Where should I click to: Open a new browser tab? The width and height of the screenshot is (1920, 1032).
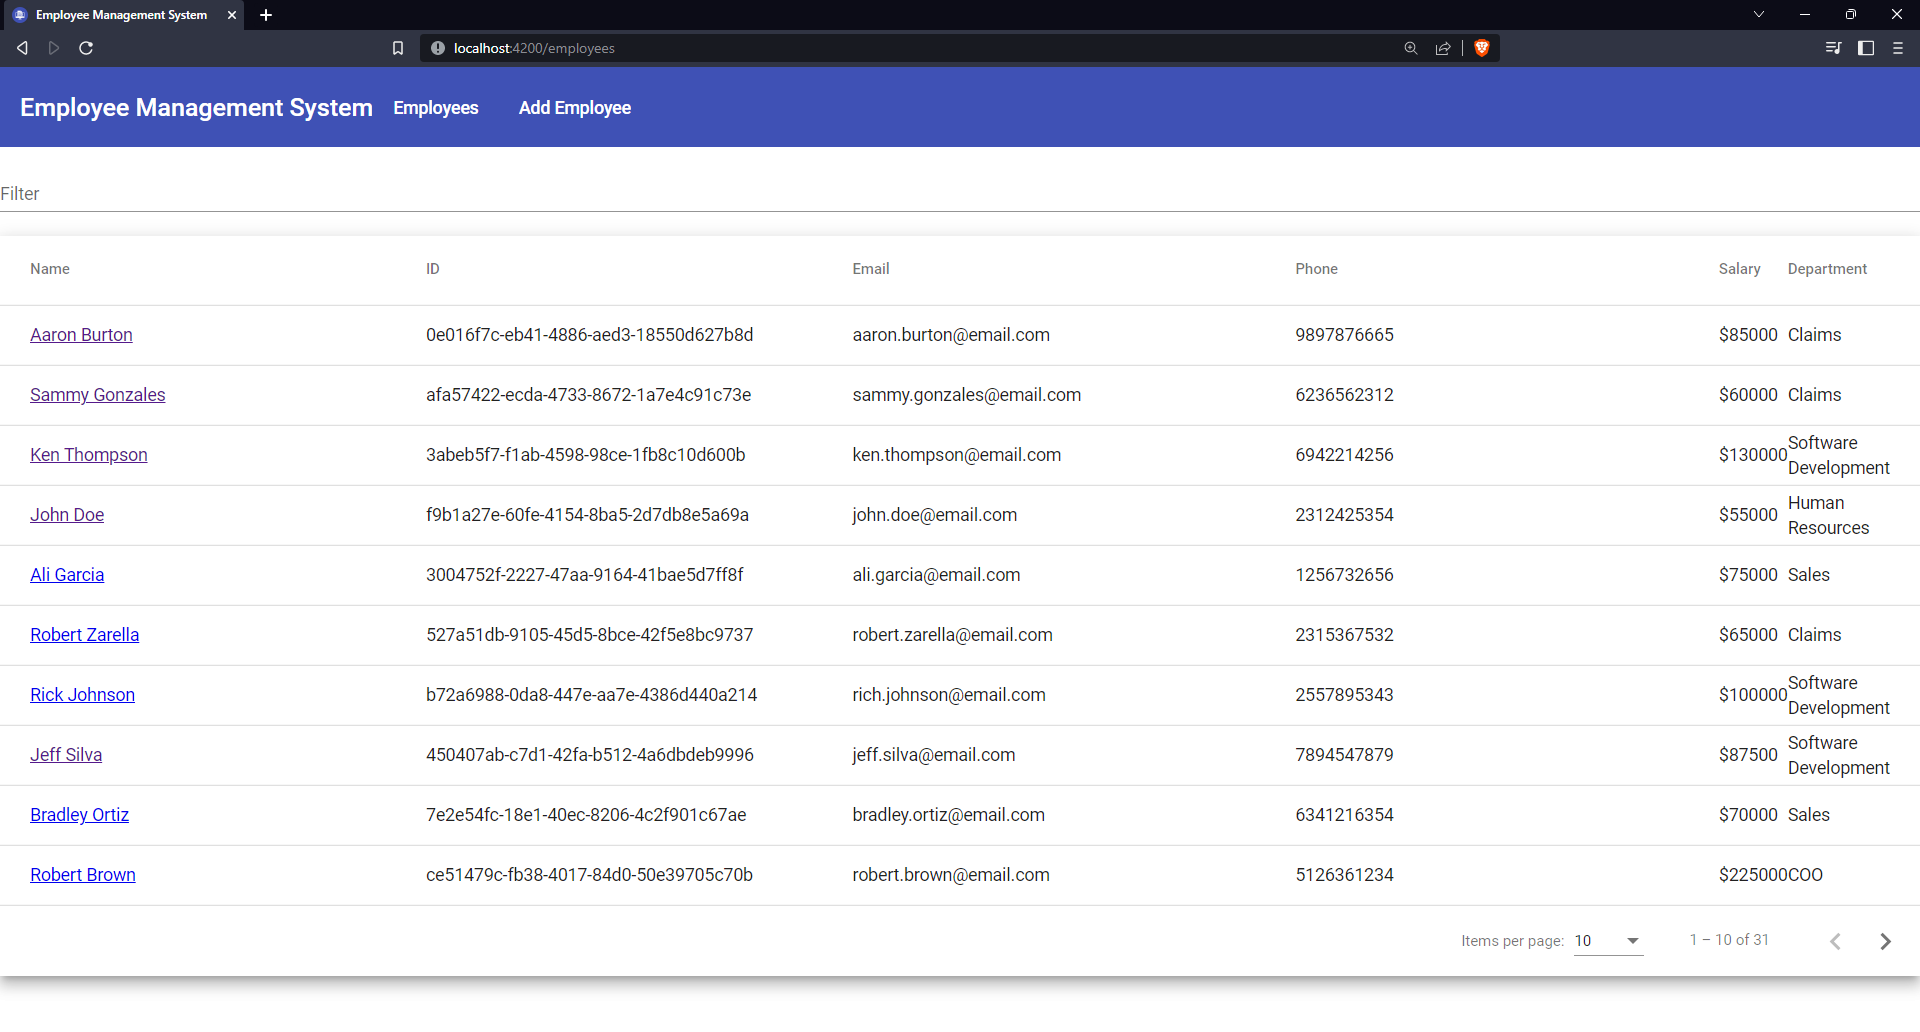coord(266,15)
